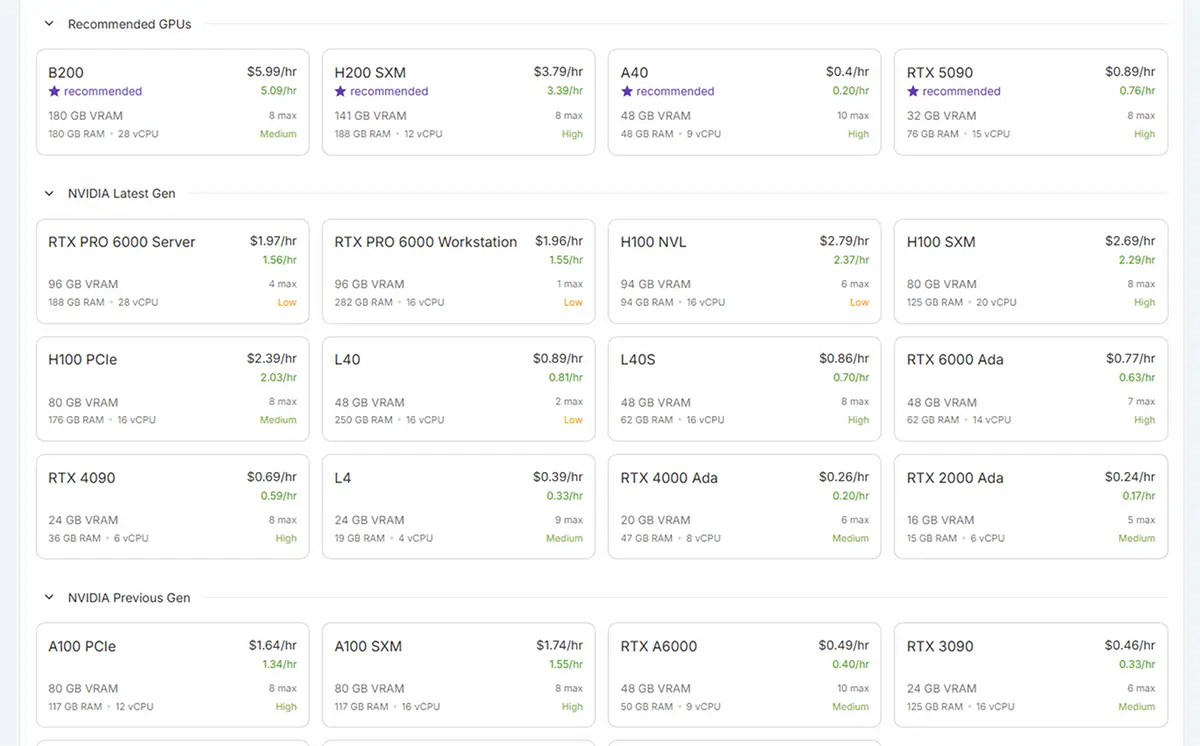Pick the RTX 4000 Ada card

point(745,507)
